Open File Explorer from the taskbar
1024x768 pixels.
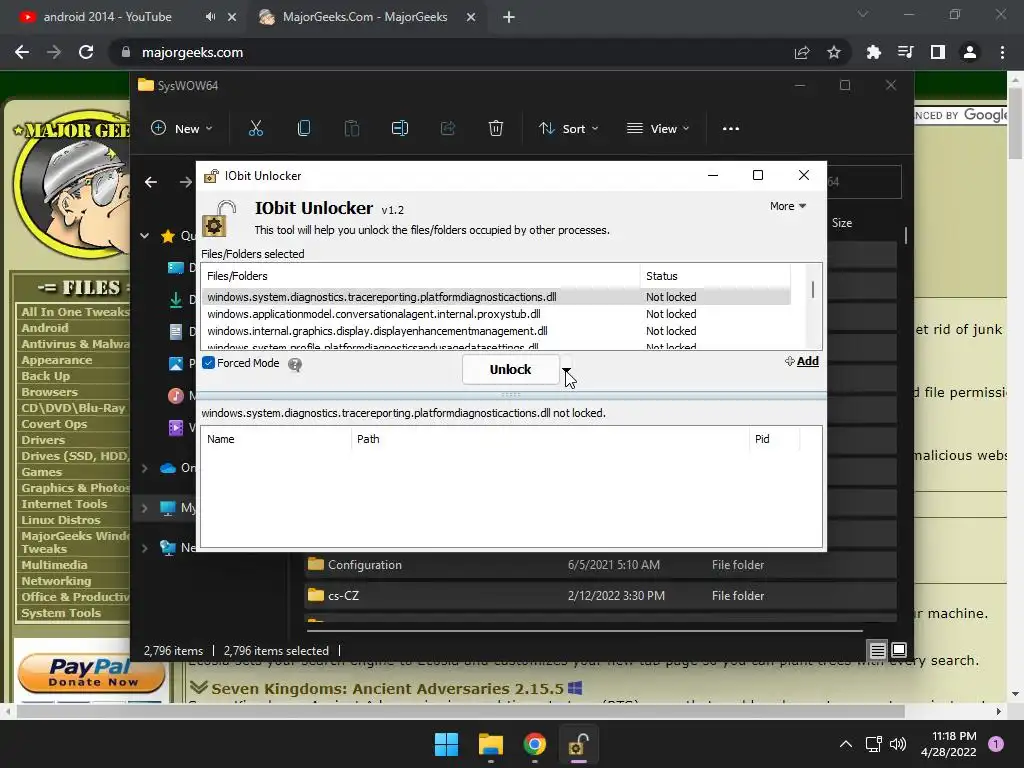coord(490,744)
